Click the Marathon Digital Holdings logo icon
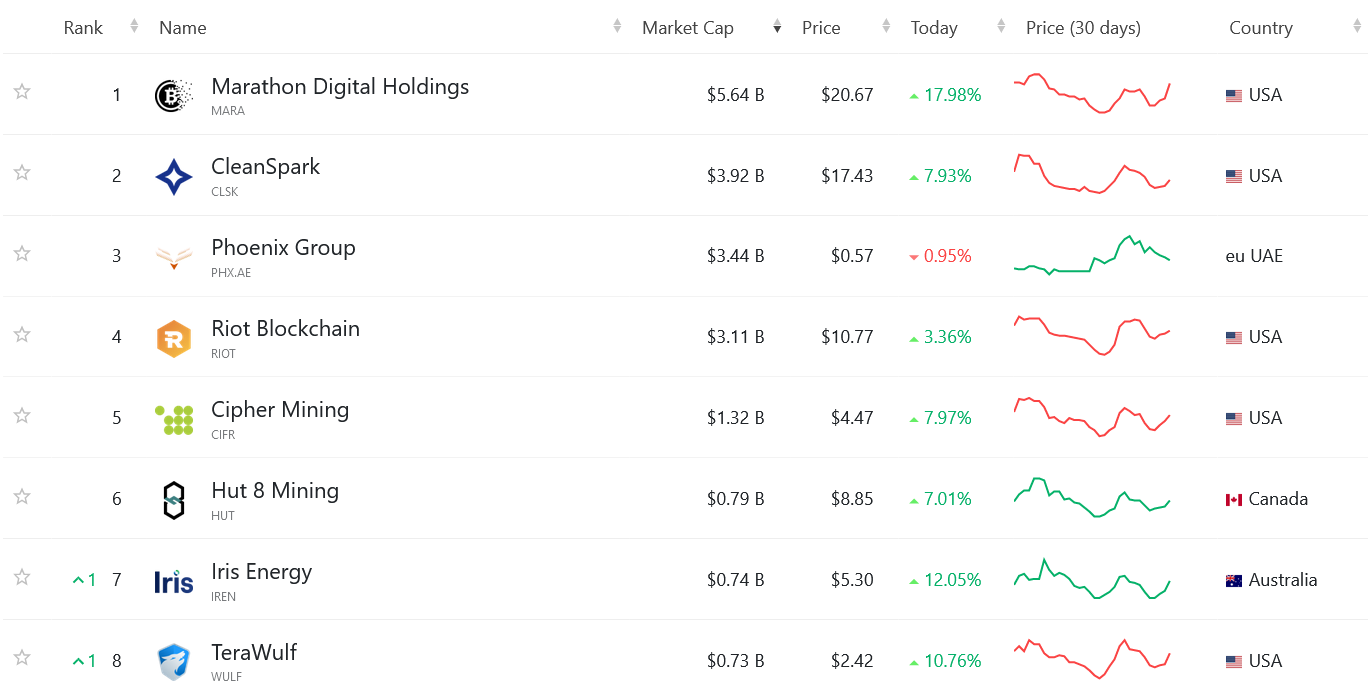Screen dimensions: 1368x693 pyautogui.click(x=174, y=96)
